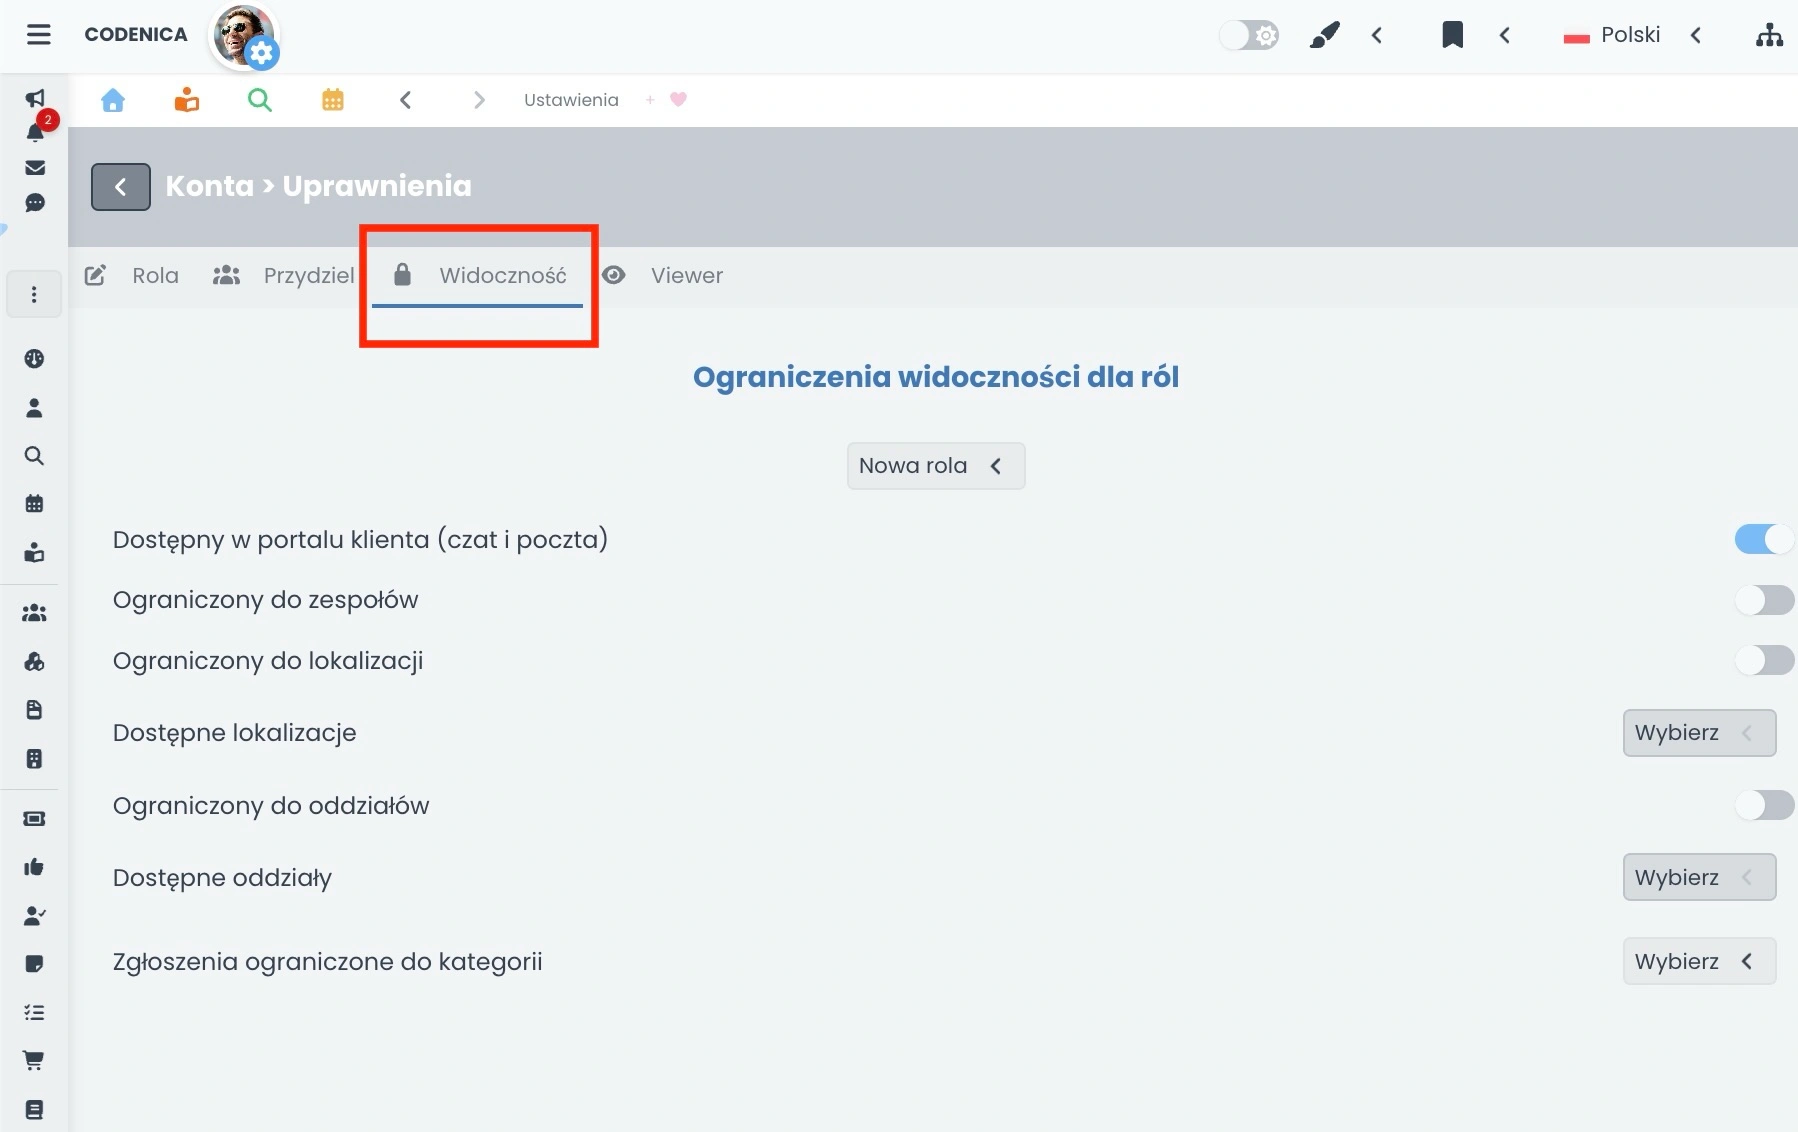Expand the 'Nowa rola' role selector

click(936, 465)
